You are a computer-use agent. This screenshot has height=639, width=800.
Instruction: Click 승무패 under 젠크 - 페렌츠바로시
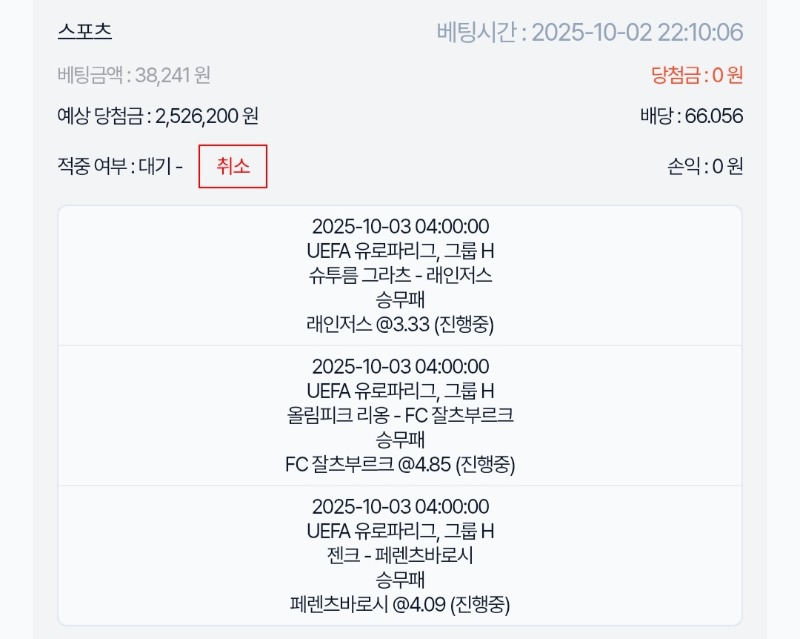click(400, 580)
